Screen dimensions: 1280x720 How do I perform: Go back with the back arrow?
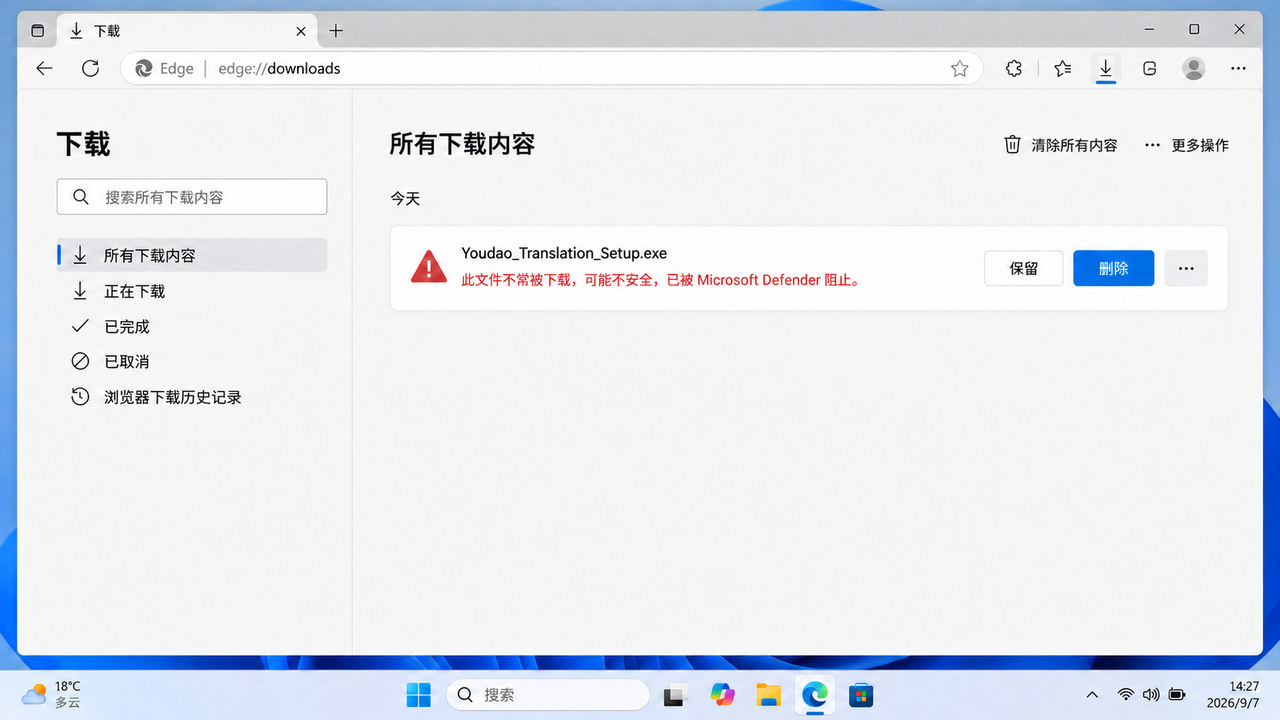(x=44, y=68)
